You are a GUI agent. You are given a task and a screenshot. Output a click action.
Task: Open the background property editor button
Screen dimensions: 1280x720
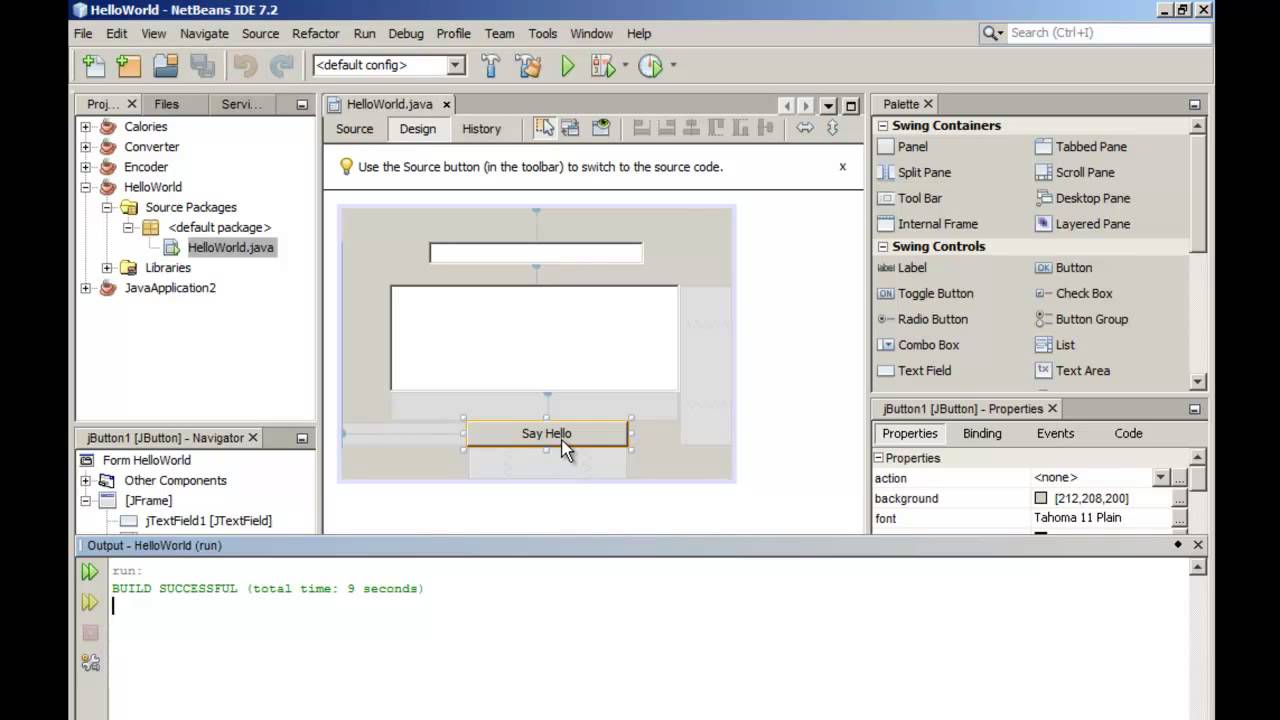point(1180,498)
